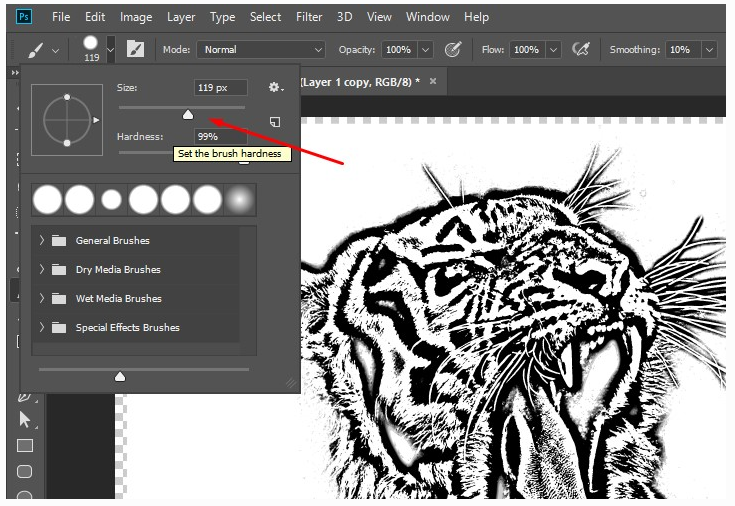This screenshot has height=506, width=735.
Task: Open the Flow slider dropdown arrow
Action: tap(554, 50)
